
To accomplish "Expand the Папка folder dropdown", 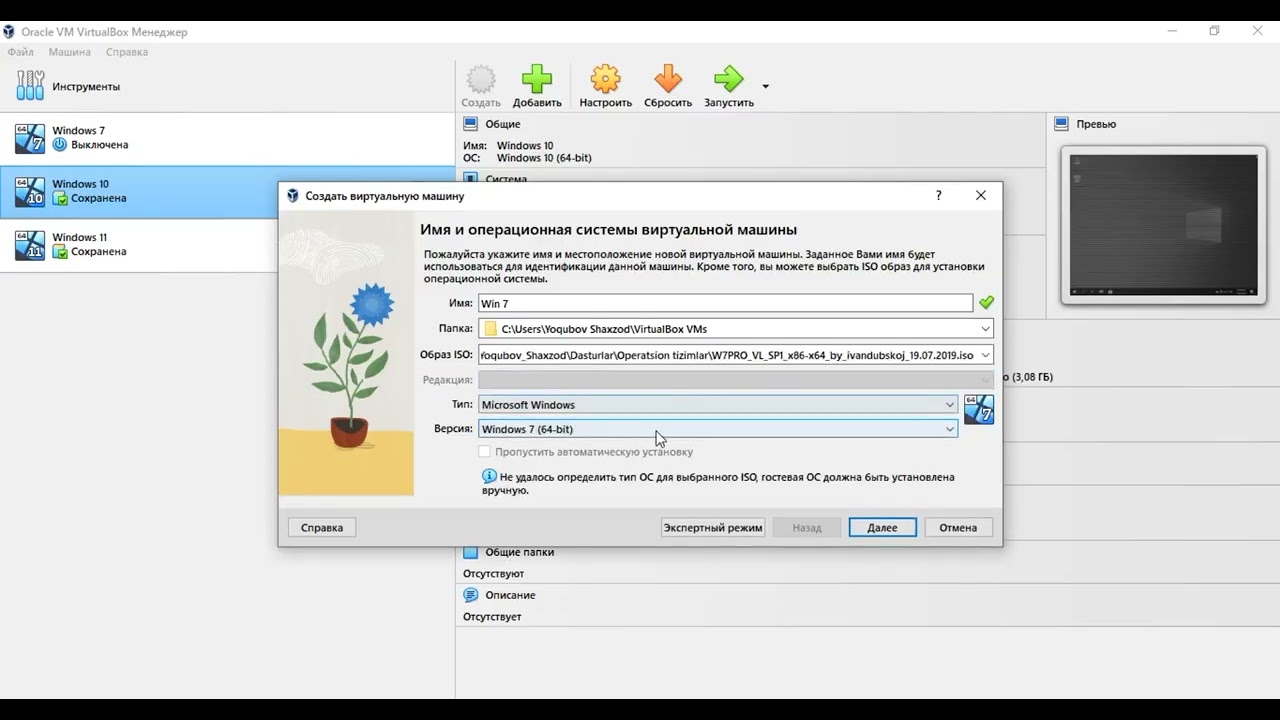I will (x=985, y=329).
